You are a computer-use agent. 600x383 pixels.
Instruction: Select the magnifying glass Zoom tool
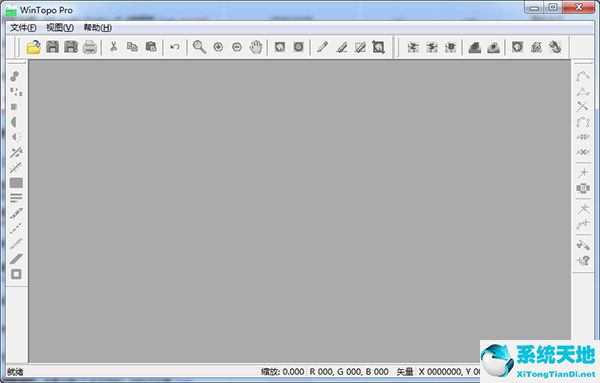point(199,47)
